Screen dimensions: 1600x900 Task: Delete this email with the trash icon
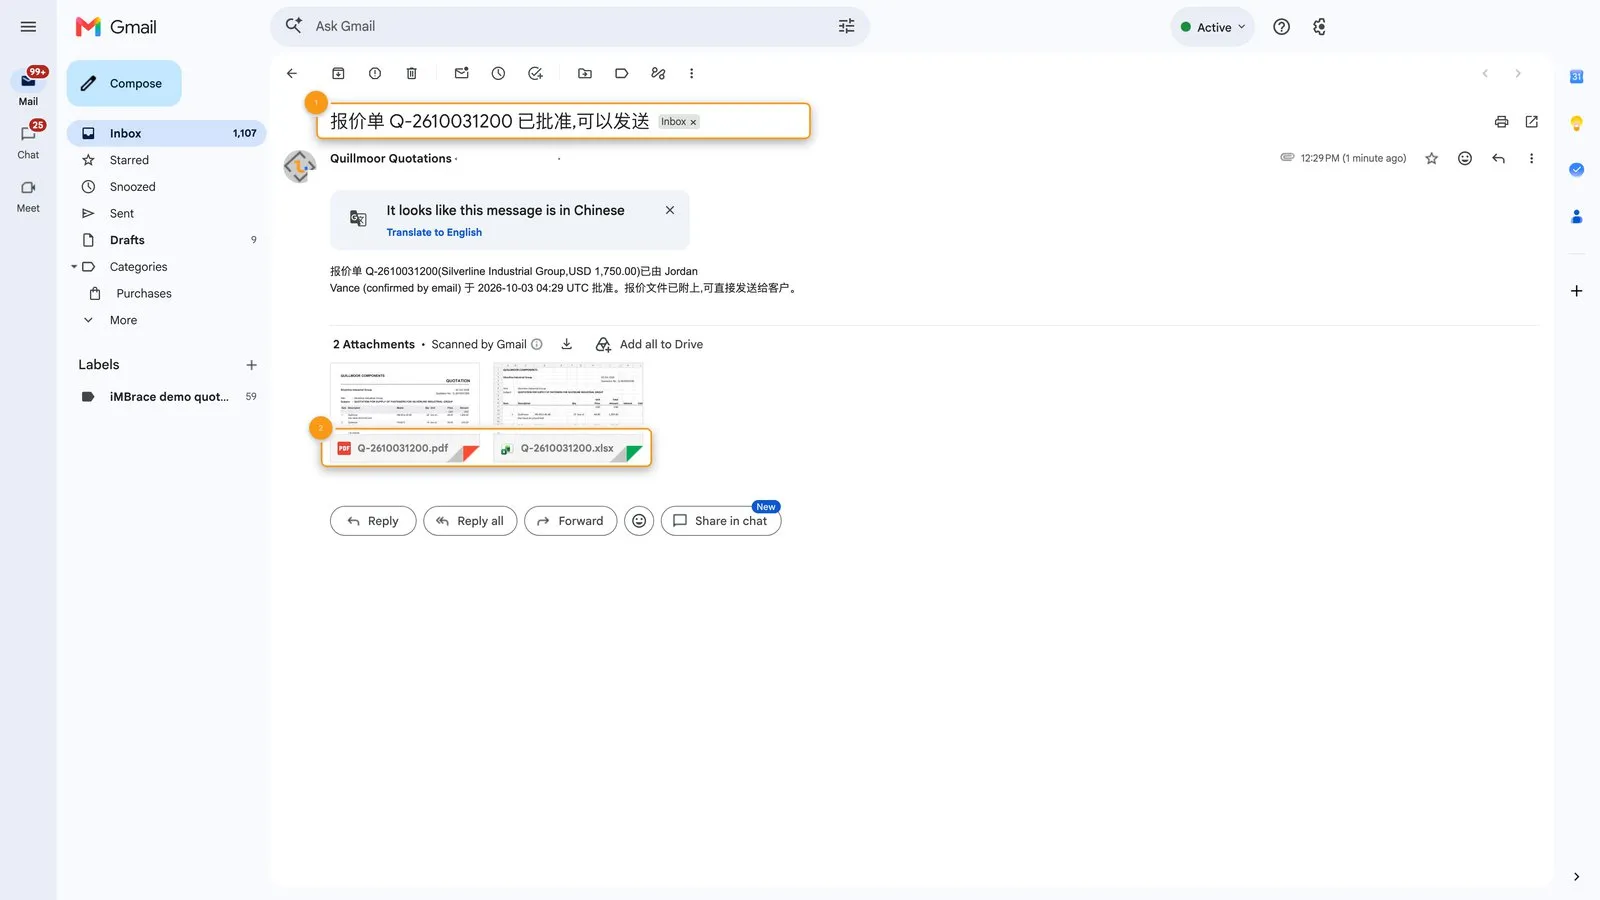[412, 73]
